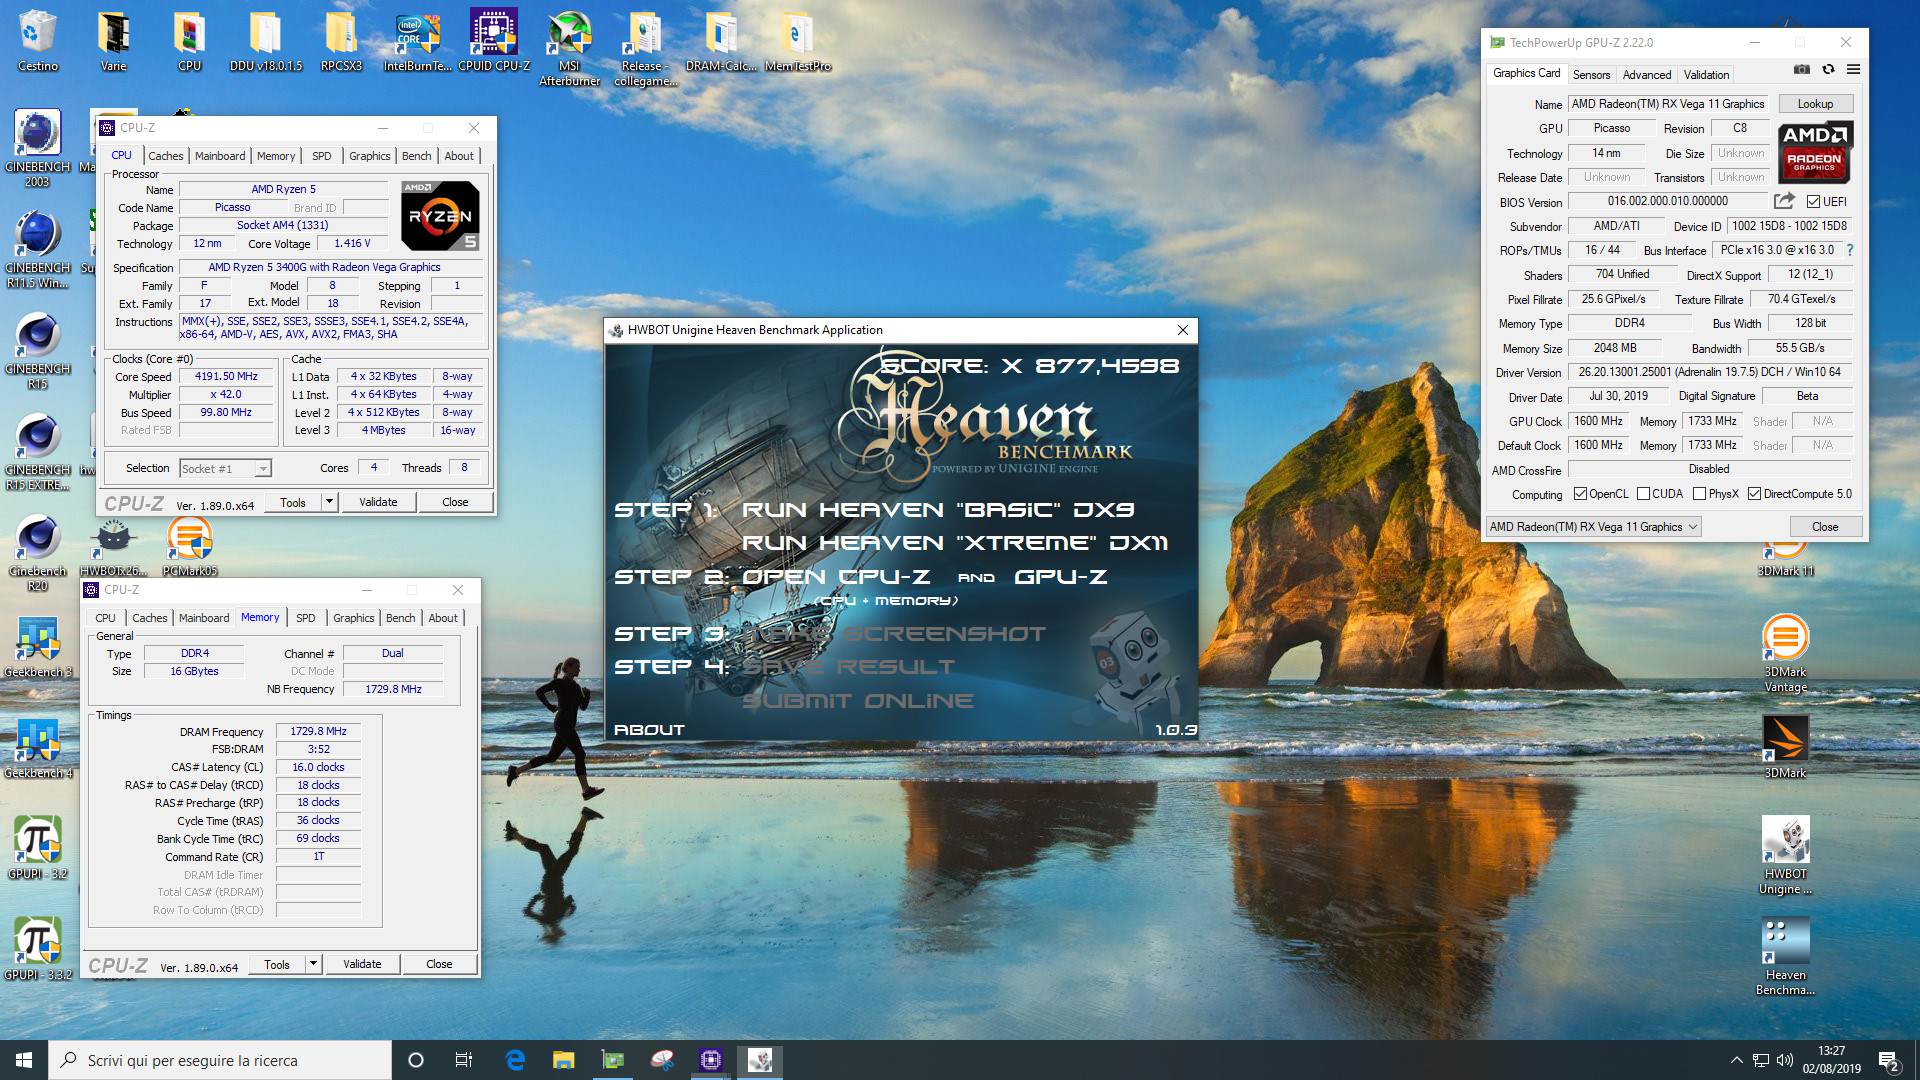Toggle the UEFI checkbox in GPU-Z
1920x1080 pixels.
pyautogui.click(x=1813, y=201)
